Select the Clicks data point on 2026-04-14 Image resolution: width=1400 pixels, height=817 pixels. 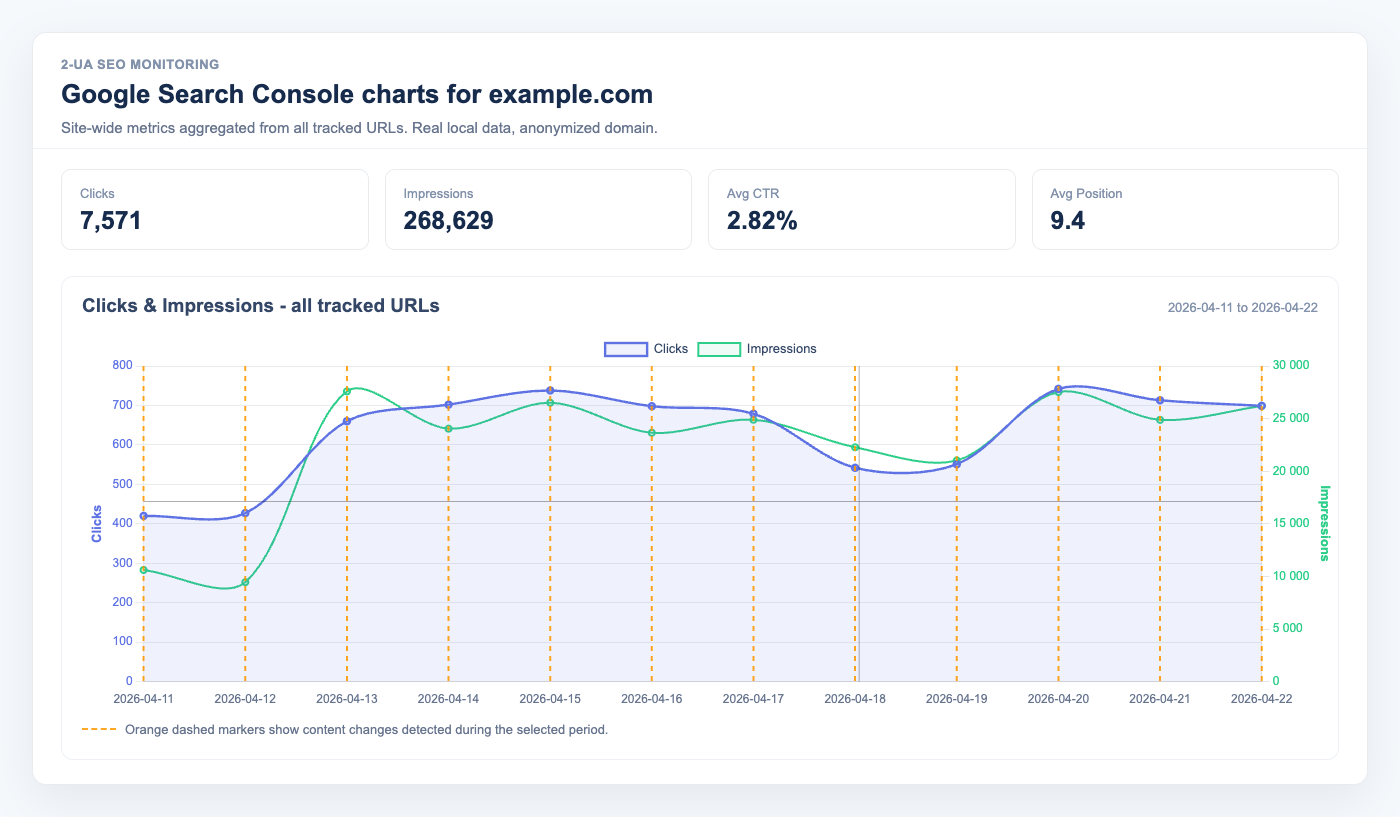coord(448,405)
